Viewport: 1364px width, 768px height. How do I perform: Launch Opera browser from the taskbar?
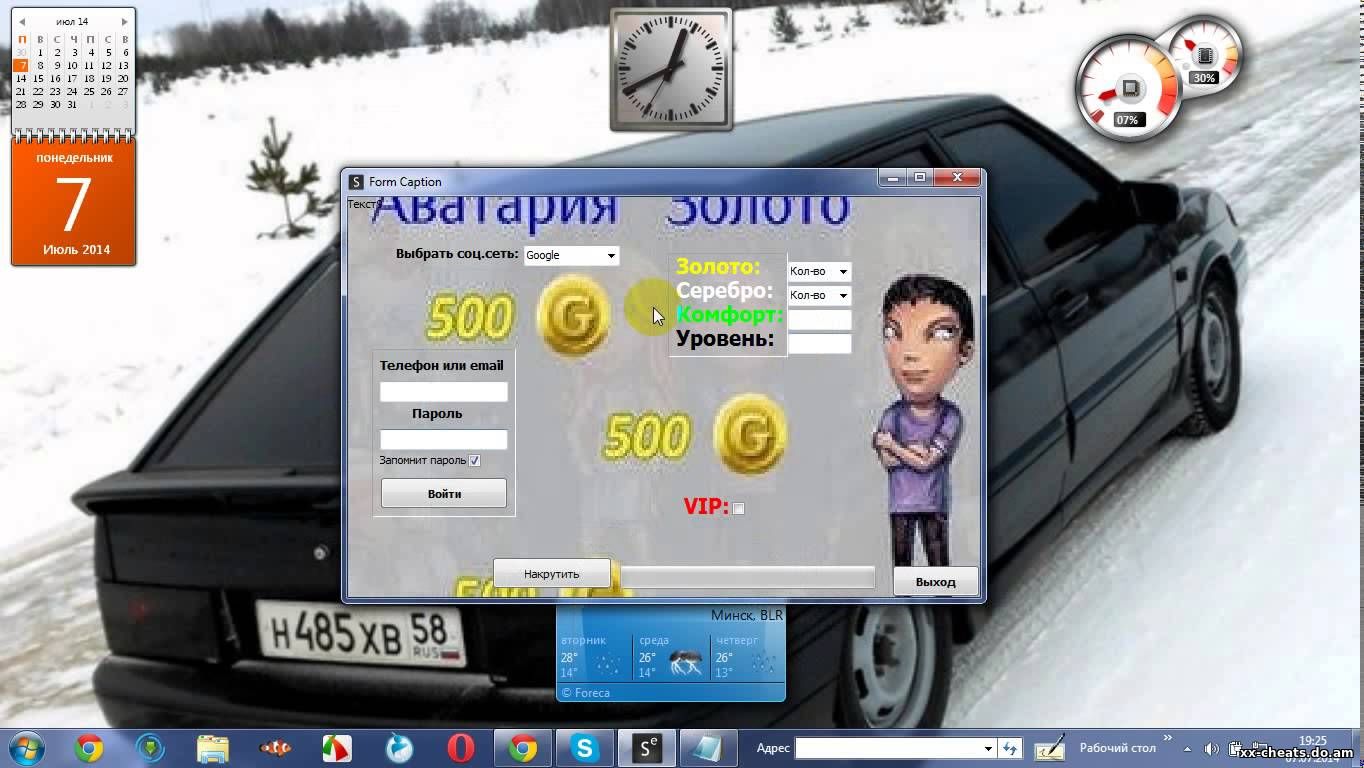click(x=460, y=748)
